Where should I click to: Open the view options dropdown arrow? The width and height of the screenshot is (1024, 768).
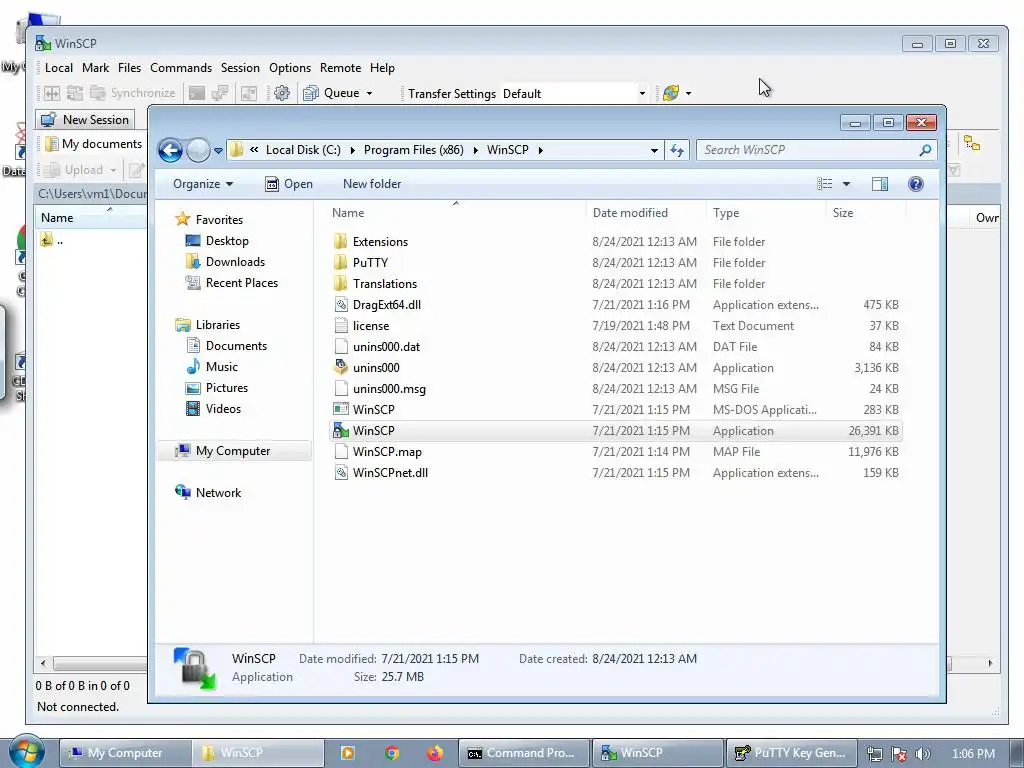tap(846, 184)
